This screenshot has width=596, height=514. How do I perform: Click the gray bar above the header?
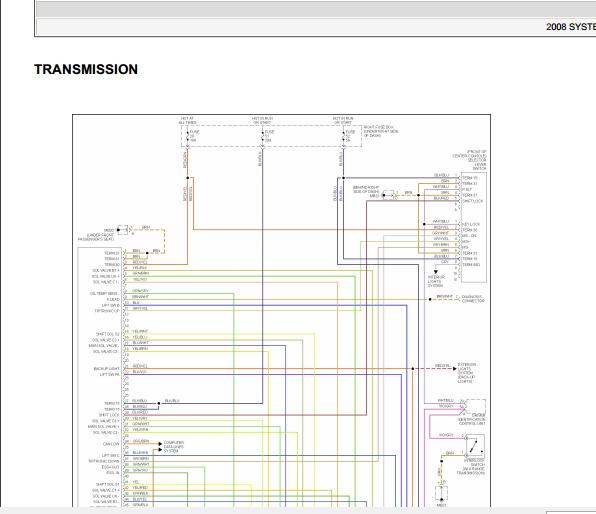click(x=316, y=9)
